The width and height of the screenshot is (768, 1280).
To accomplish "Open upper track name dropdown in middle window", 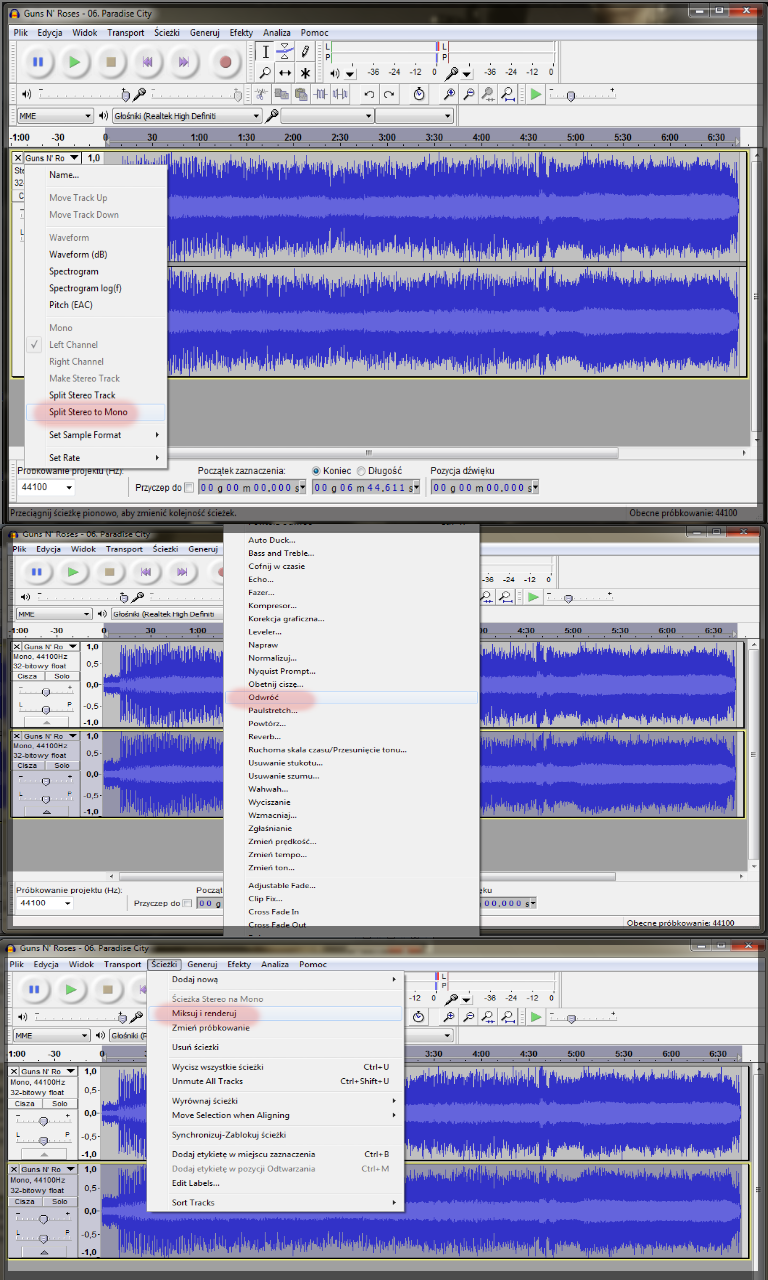I will (51, 647).
